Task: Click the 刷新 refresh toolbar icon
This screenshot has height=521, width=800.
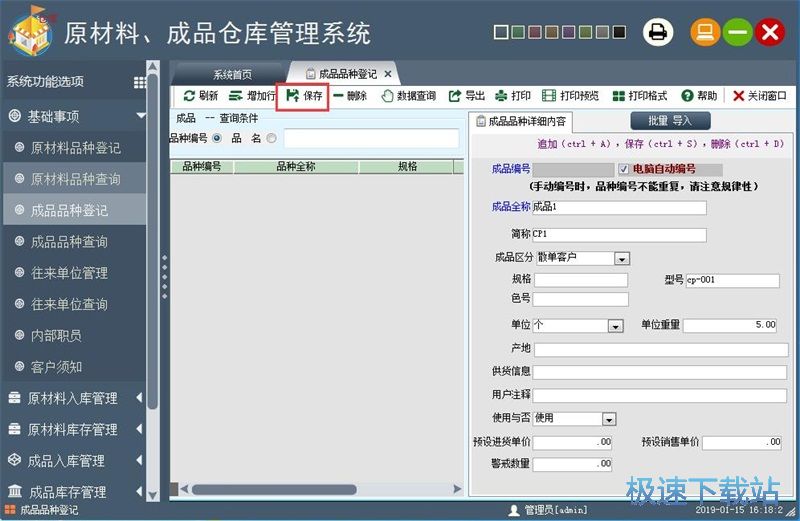Action: pyautogui.click(x=189, y=96)
